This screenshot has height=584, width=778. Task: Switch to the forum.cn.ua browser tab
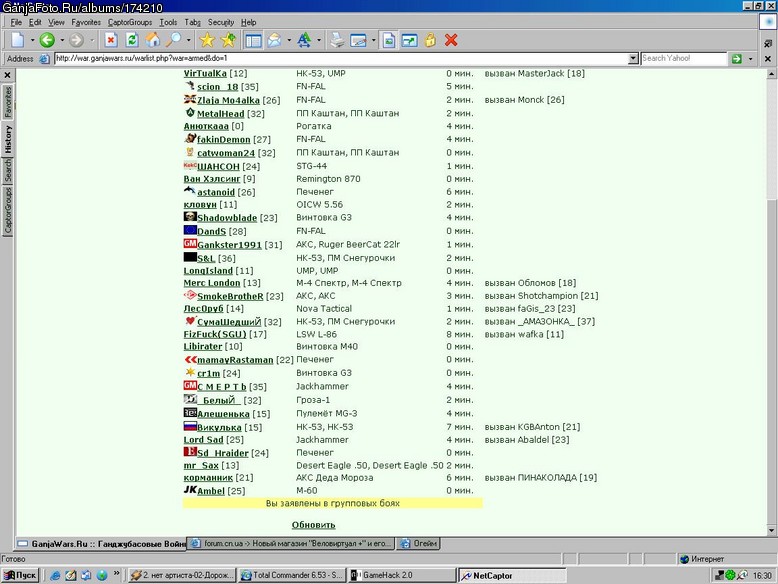[x=291, y=543]
